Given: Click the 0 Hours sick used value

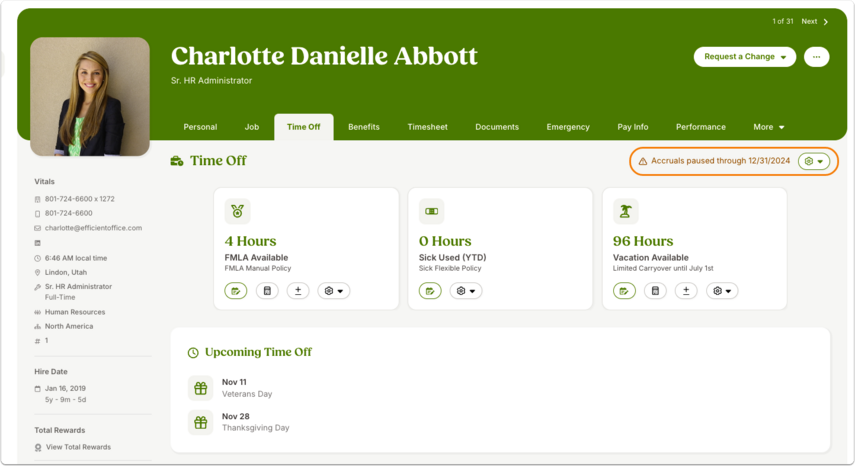Looking at the screenshot, I should tap(445, 241).
